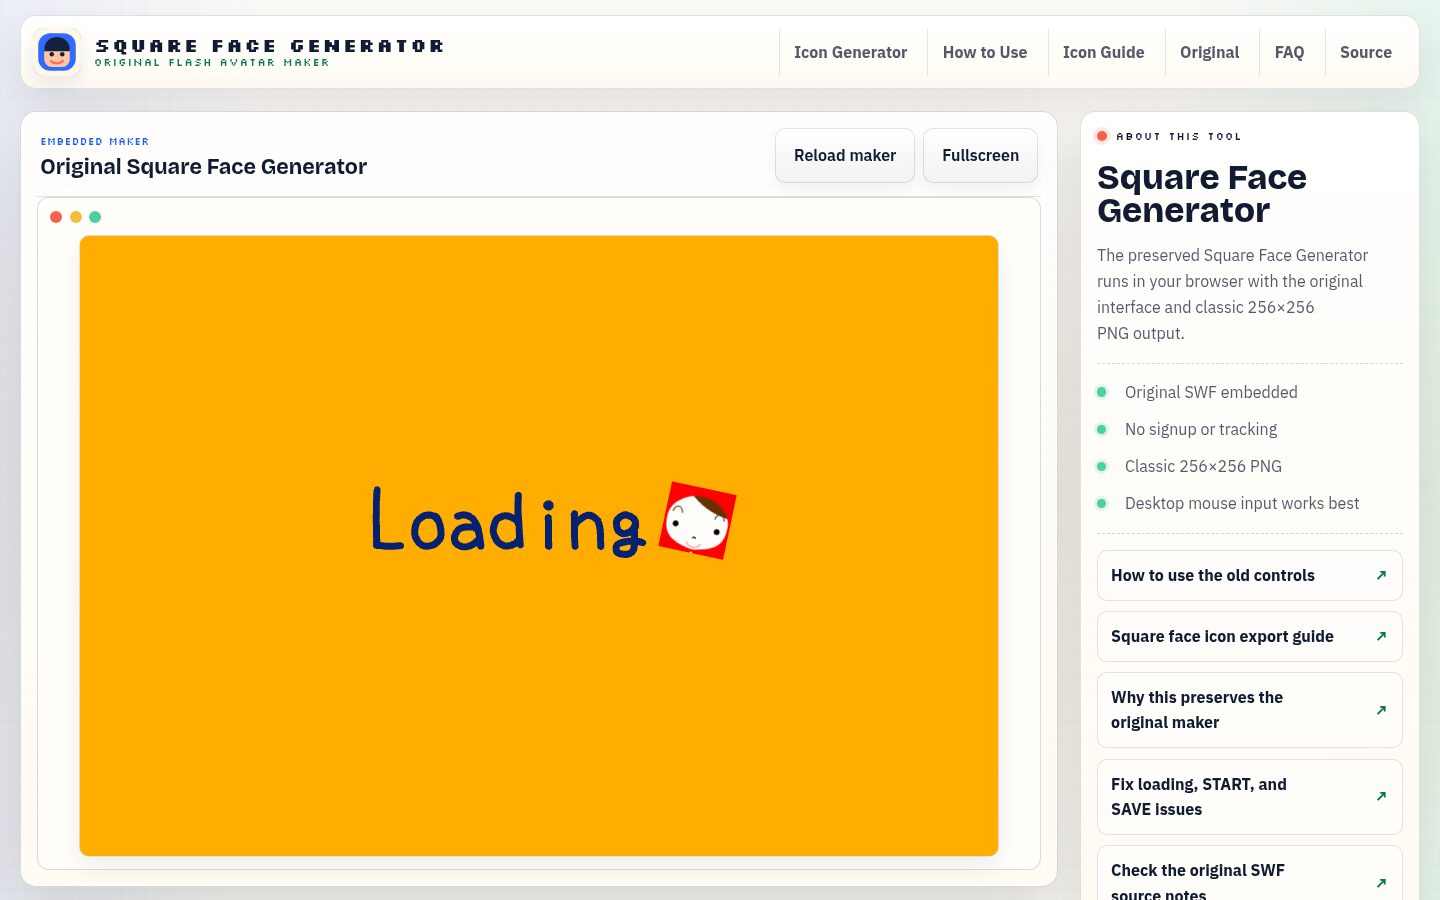The height and width of the screenshot is (900, 1440).
Task: Click arrow icon beside 'Fix loading' link
Action: [x=1381, y=796]
